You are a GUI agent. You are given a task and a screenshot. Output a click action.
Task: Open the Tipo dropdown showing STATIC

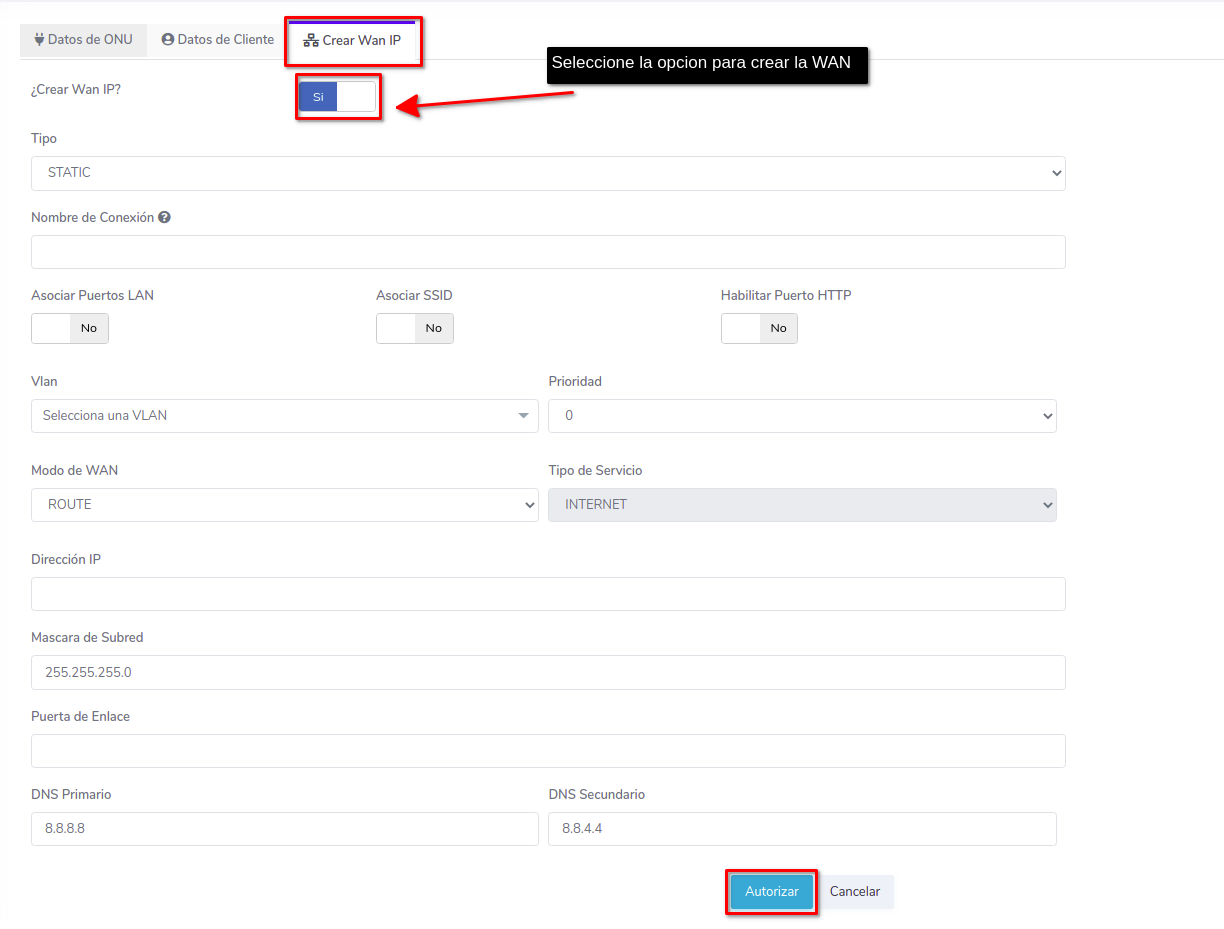[x=548, y=173]
